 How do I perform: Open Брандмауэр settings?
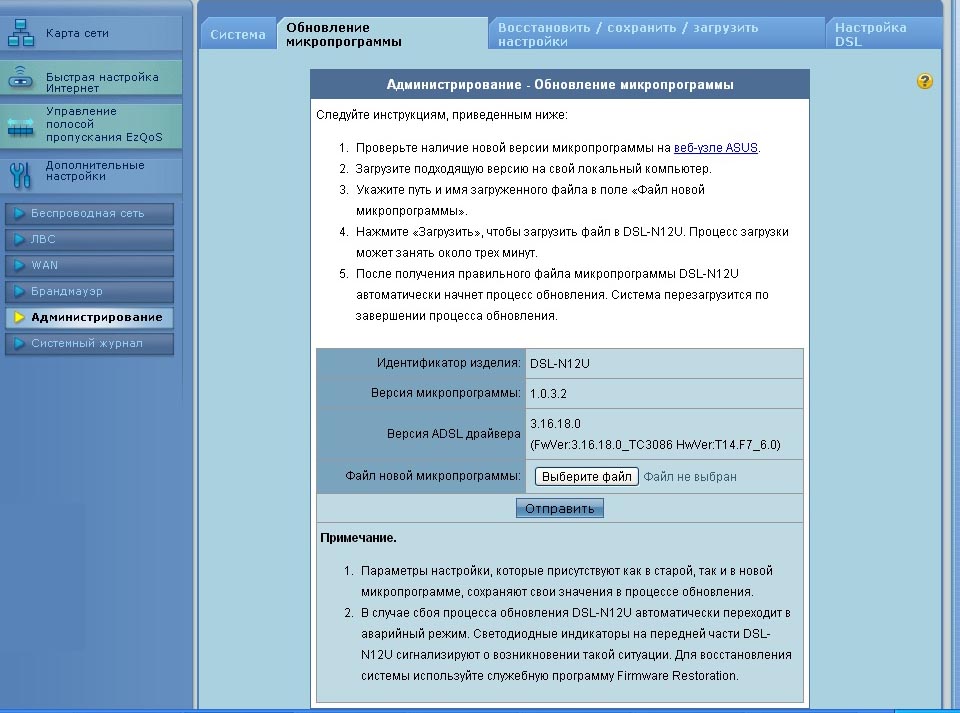coord(89,291)
